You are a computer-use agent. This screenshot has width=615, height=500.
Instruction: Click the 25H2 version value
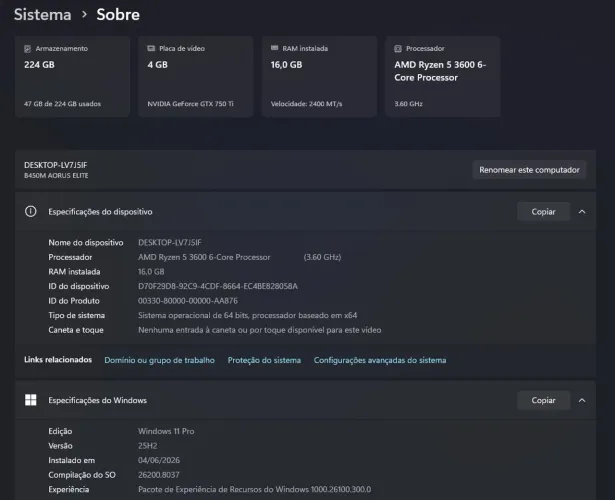click(x=147, y=445)
